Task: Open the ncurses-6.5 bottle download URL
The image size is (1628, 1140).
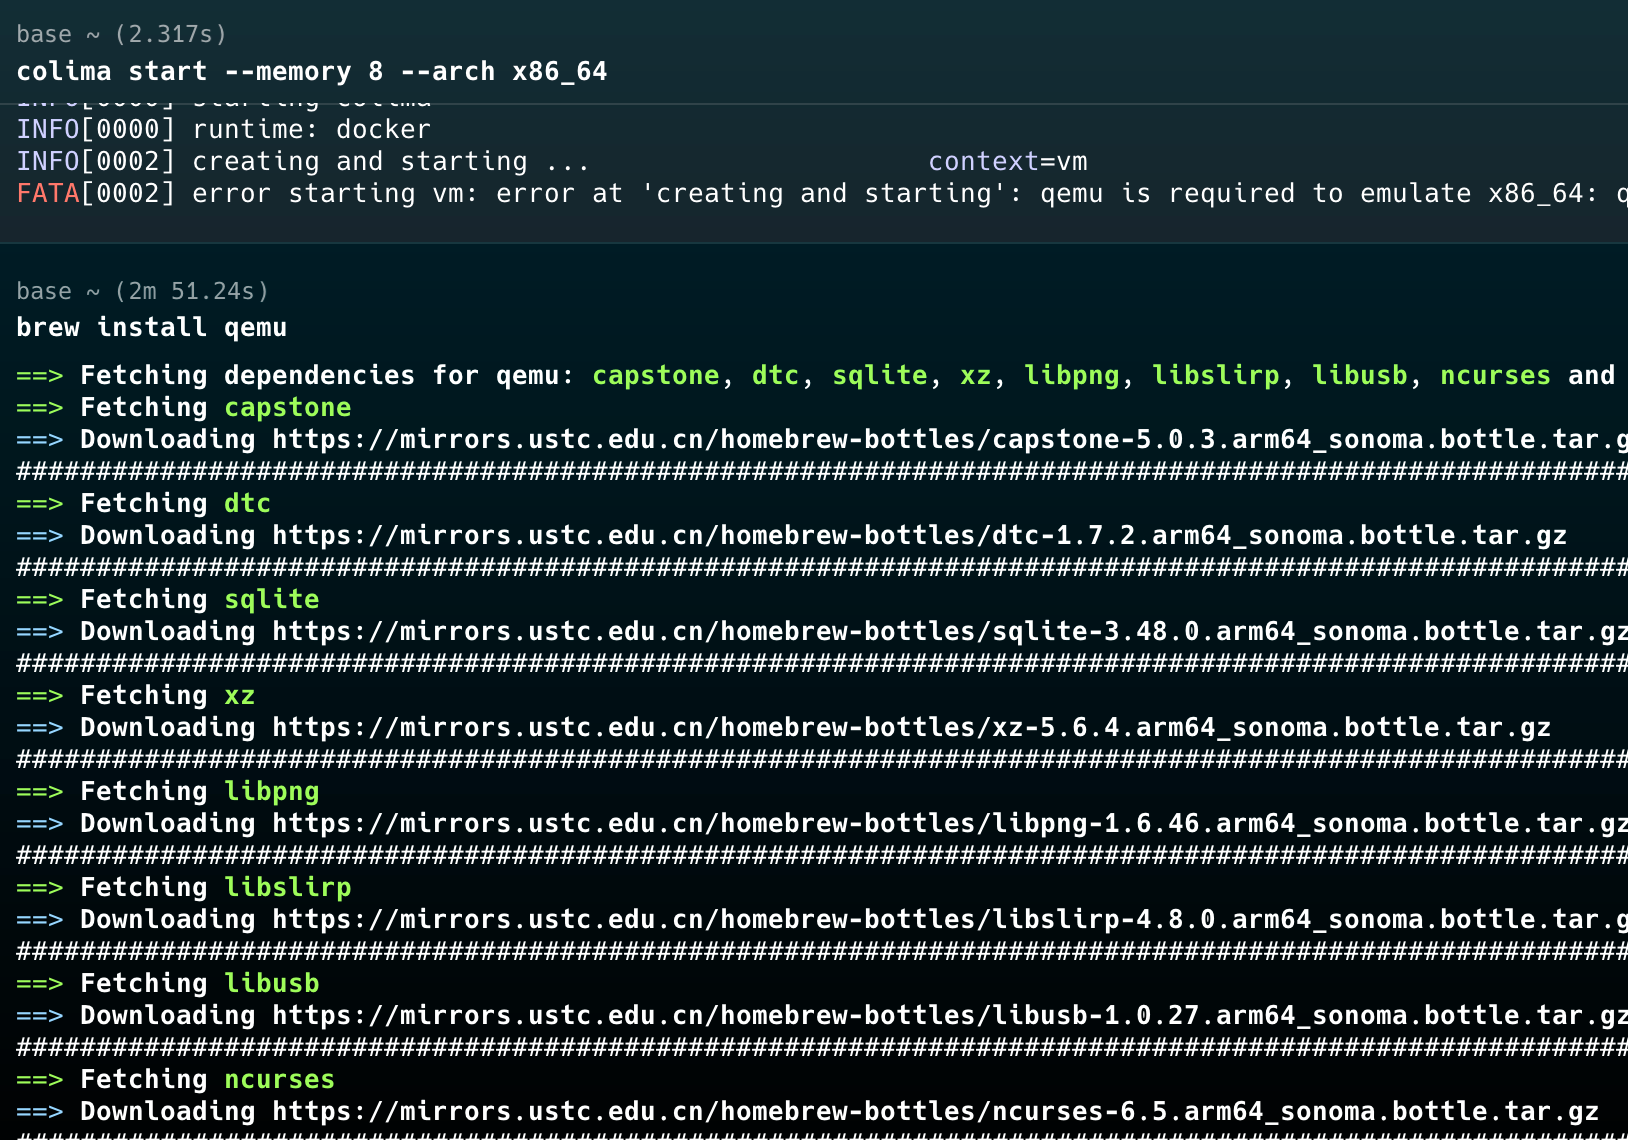Action: tap(936, 1111)
